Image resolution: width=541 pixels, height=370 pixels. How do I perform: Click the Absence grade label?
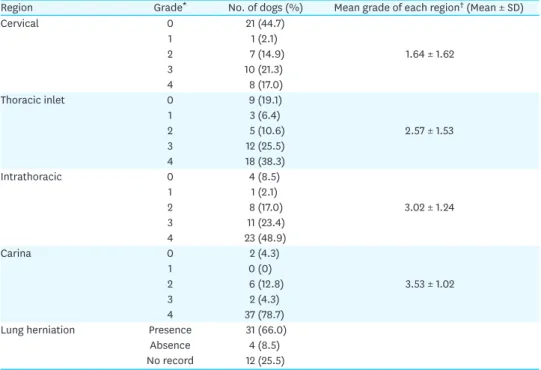coord(170,345)
